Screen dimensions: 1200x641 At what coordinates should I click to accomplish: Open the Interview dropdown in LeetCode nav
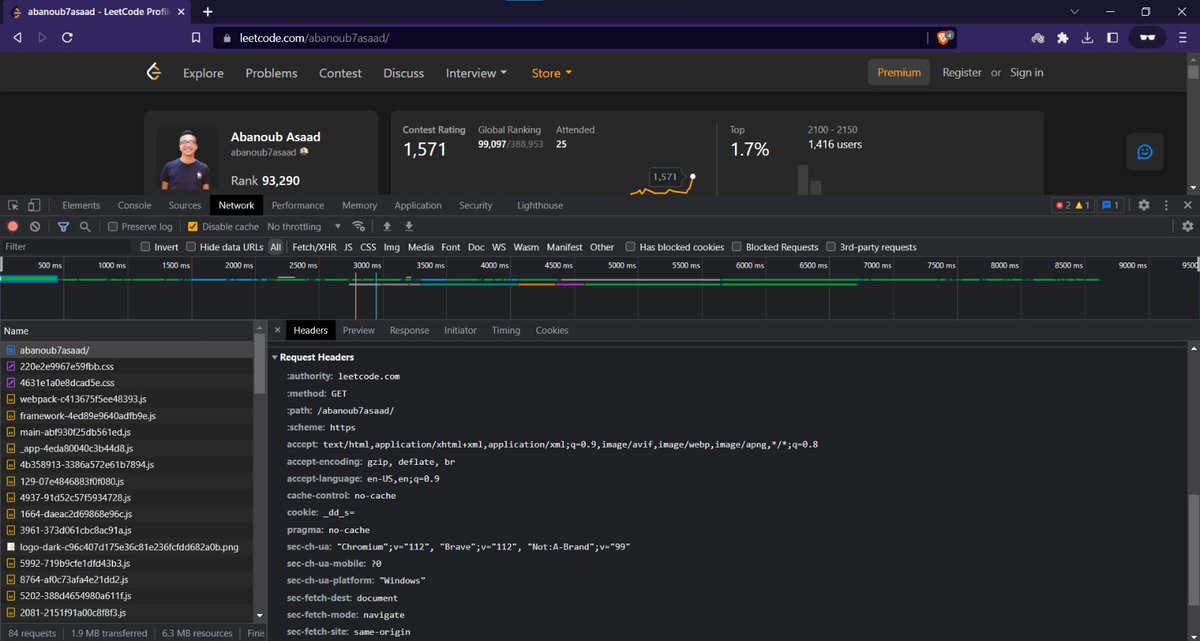(x=476, y=73)
